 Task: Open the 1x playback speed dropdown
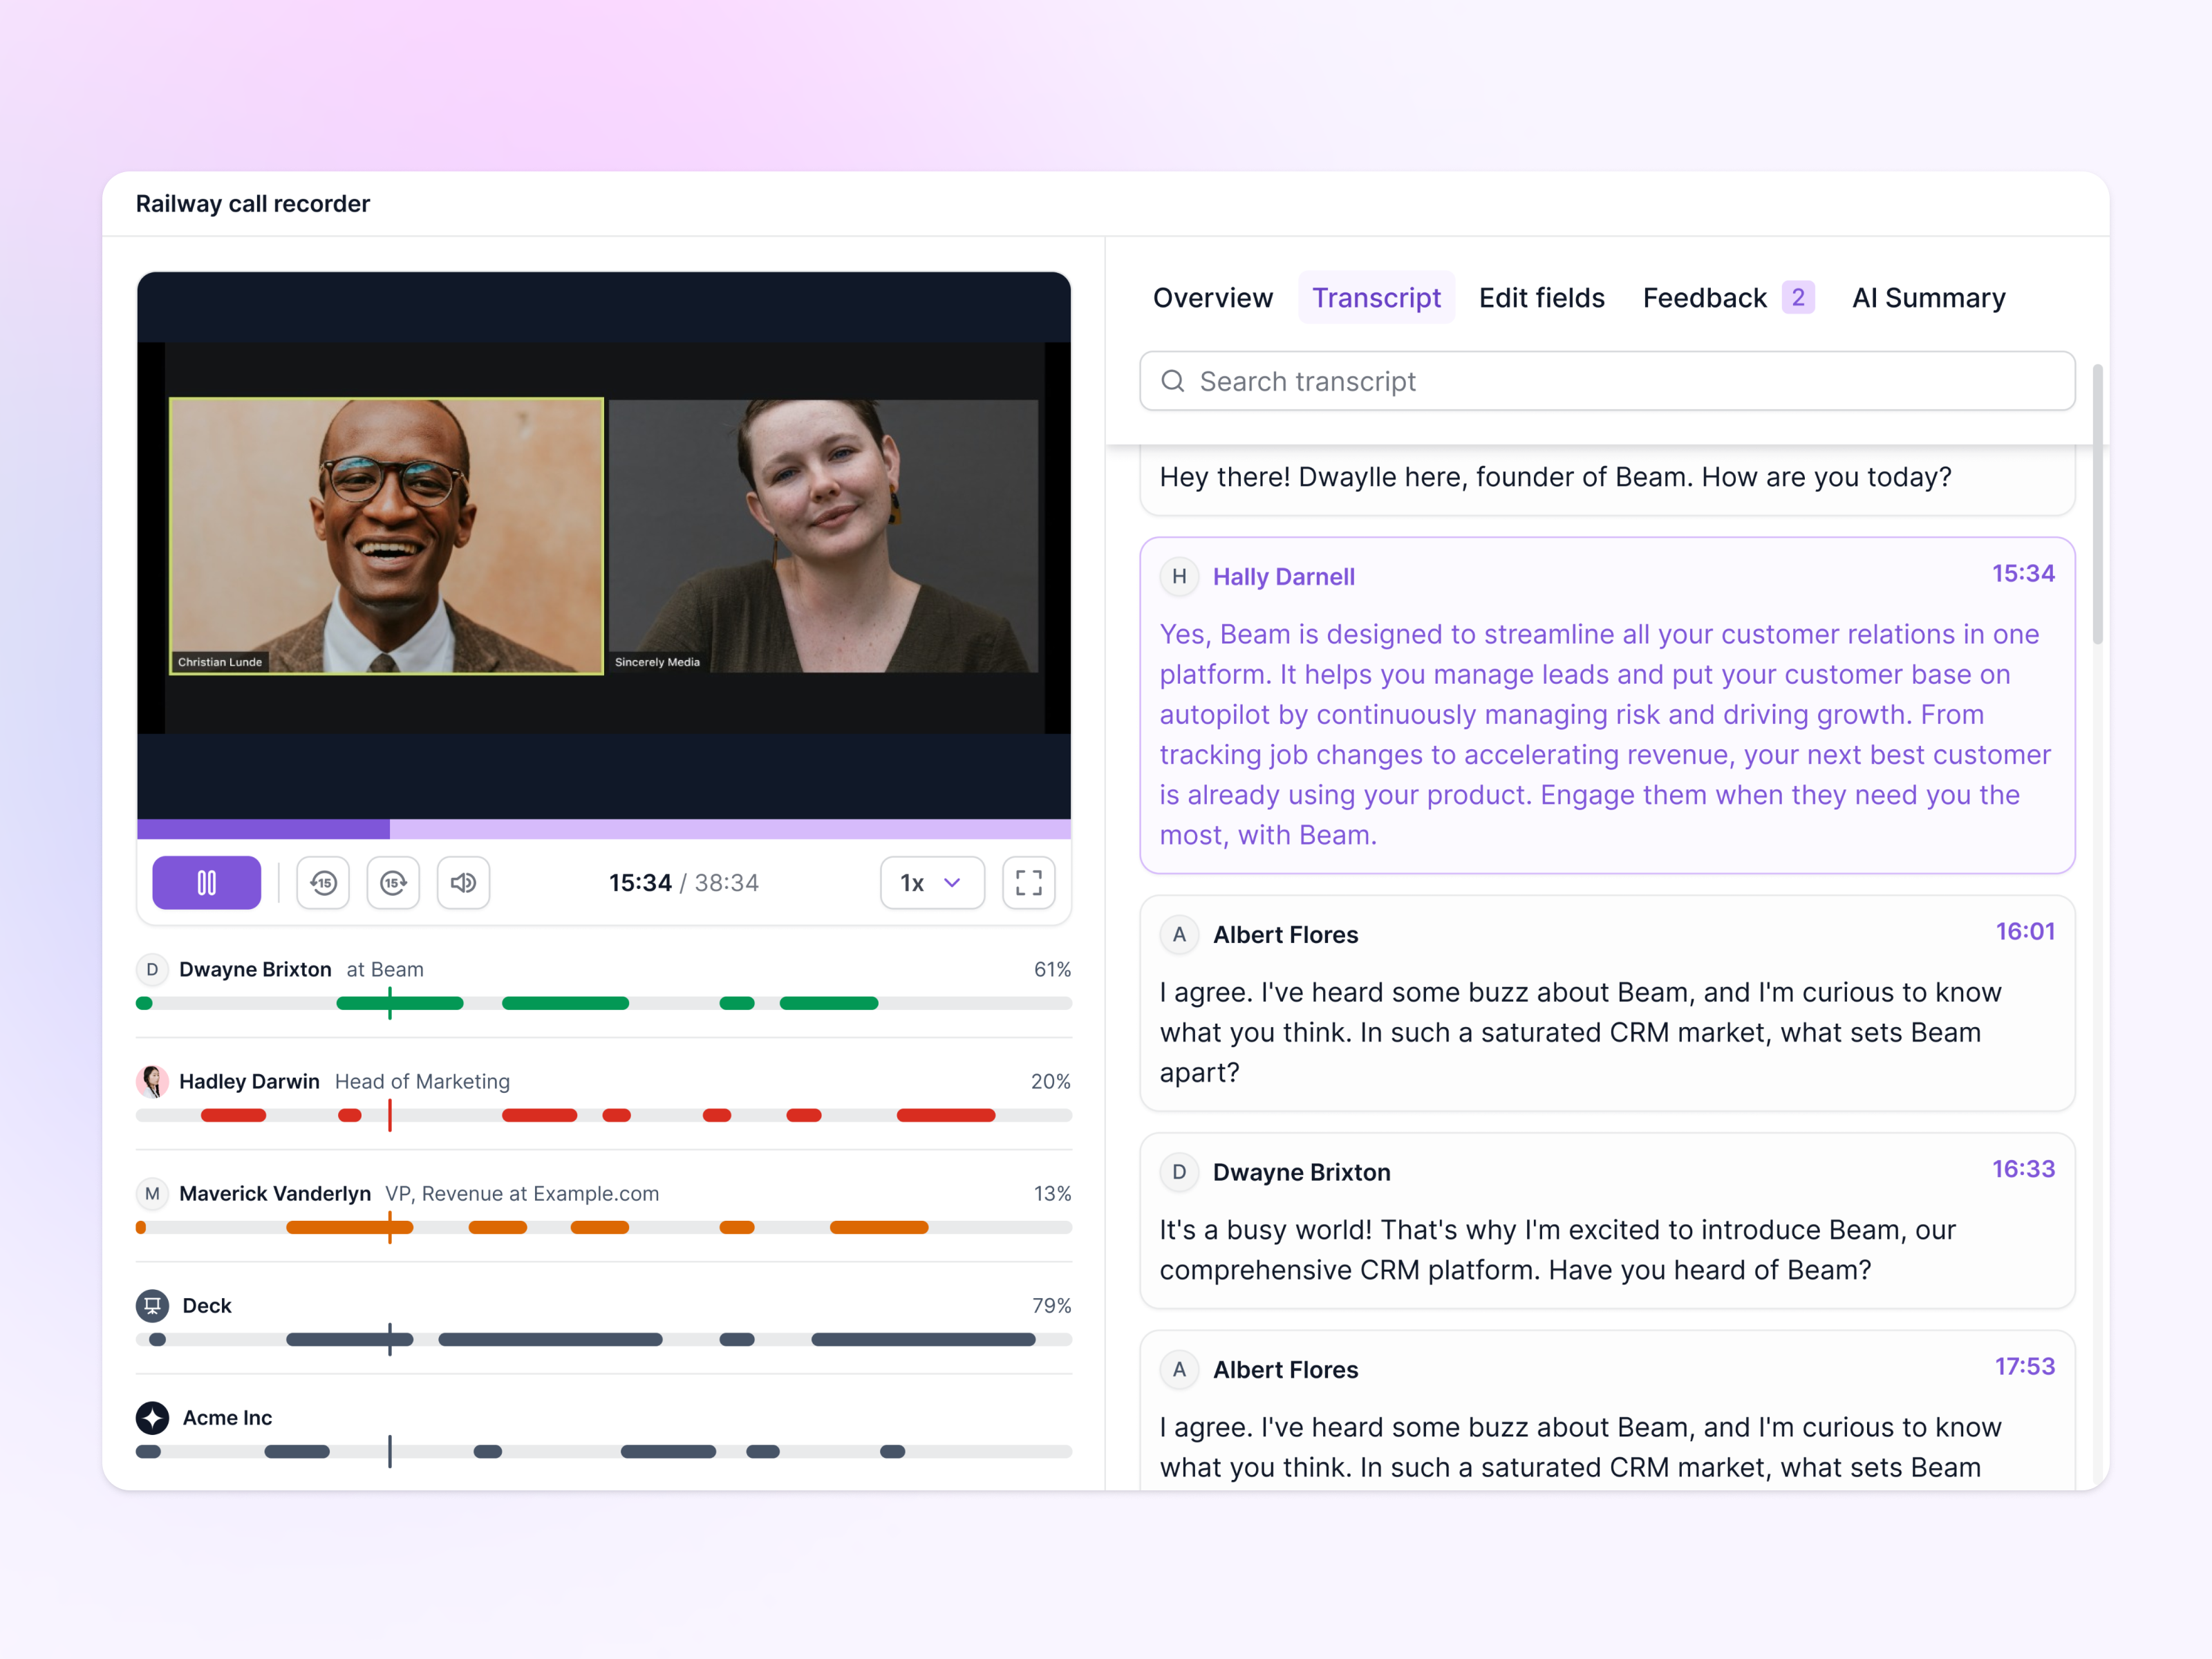pos(931,883)
